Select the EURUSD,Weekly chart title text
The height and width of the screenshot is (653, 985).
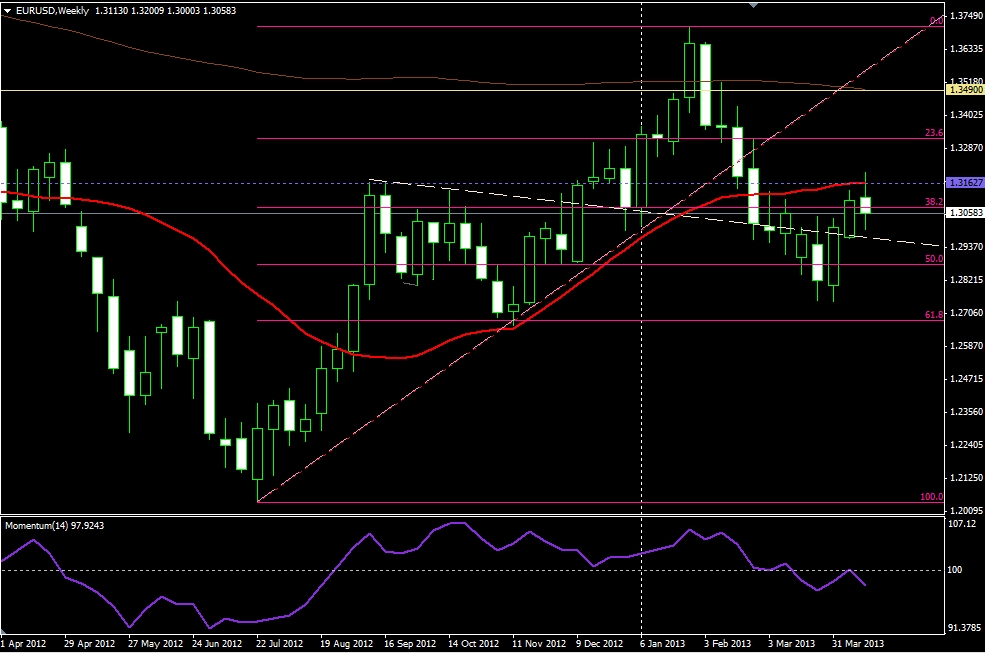click(52, 10)
